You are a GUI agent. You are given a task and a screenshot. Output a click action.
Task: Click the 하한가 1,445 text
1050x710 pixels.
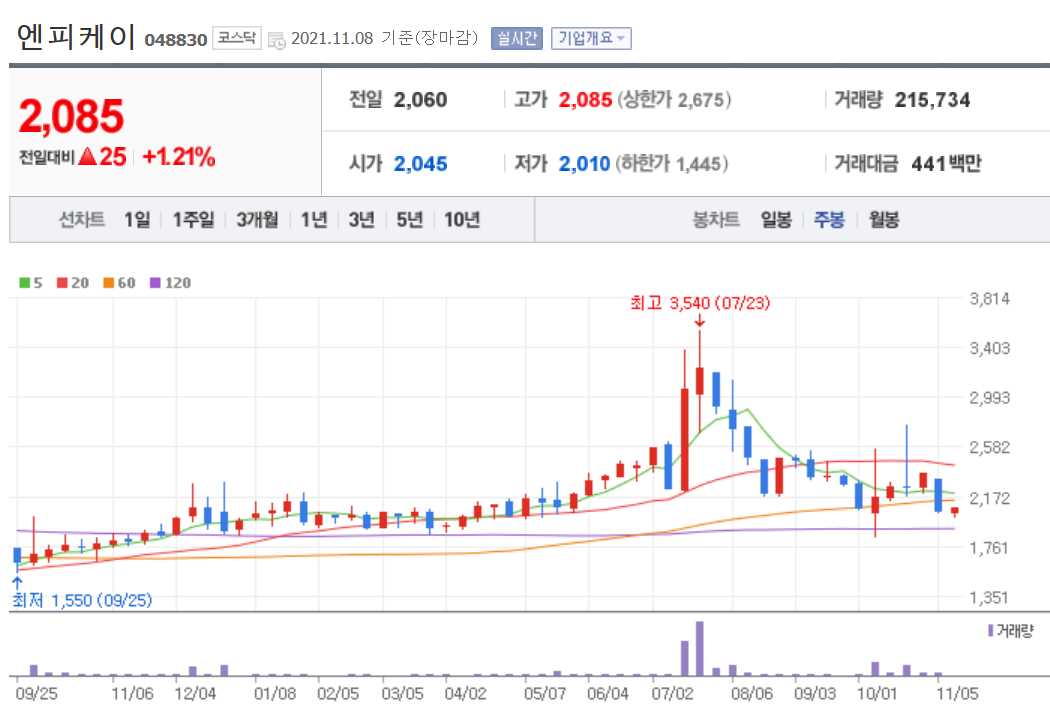click(x=672, y=163)
